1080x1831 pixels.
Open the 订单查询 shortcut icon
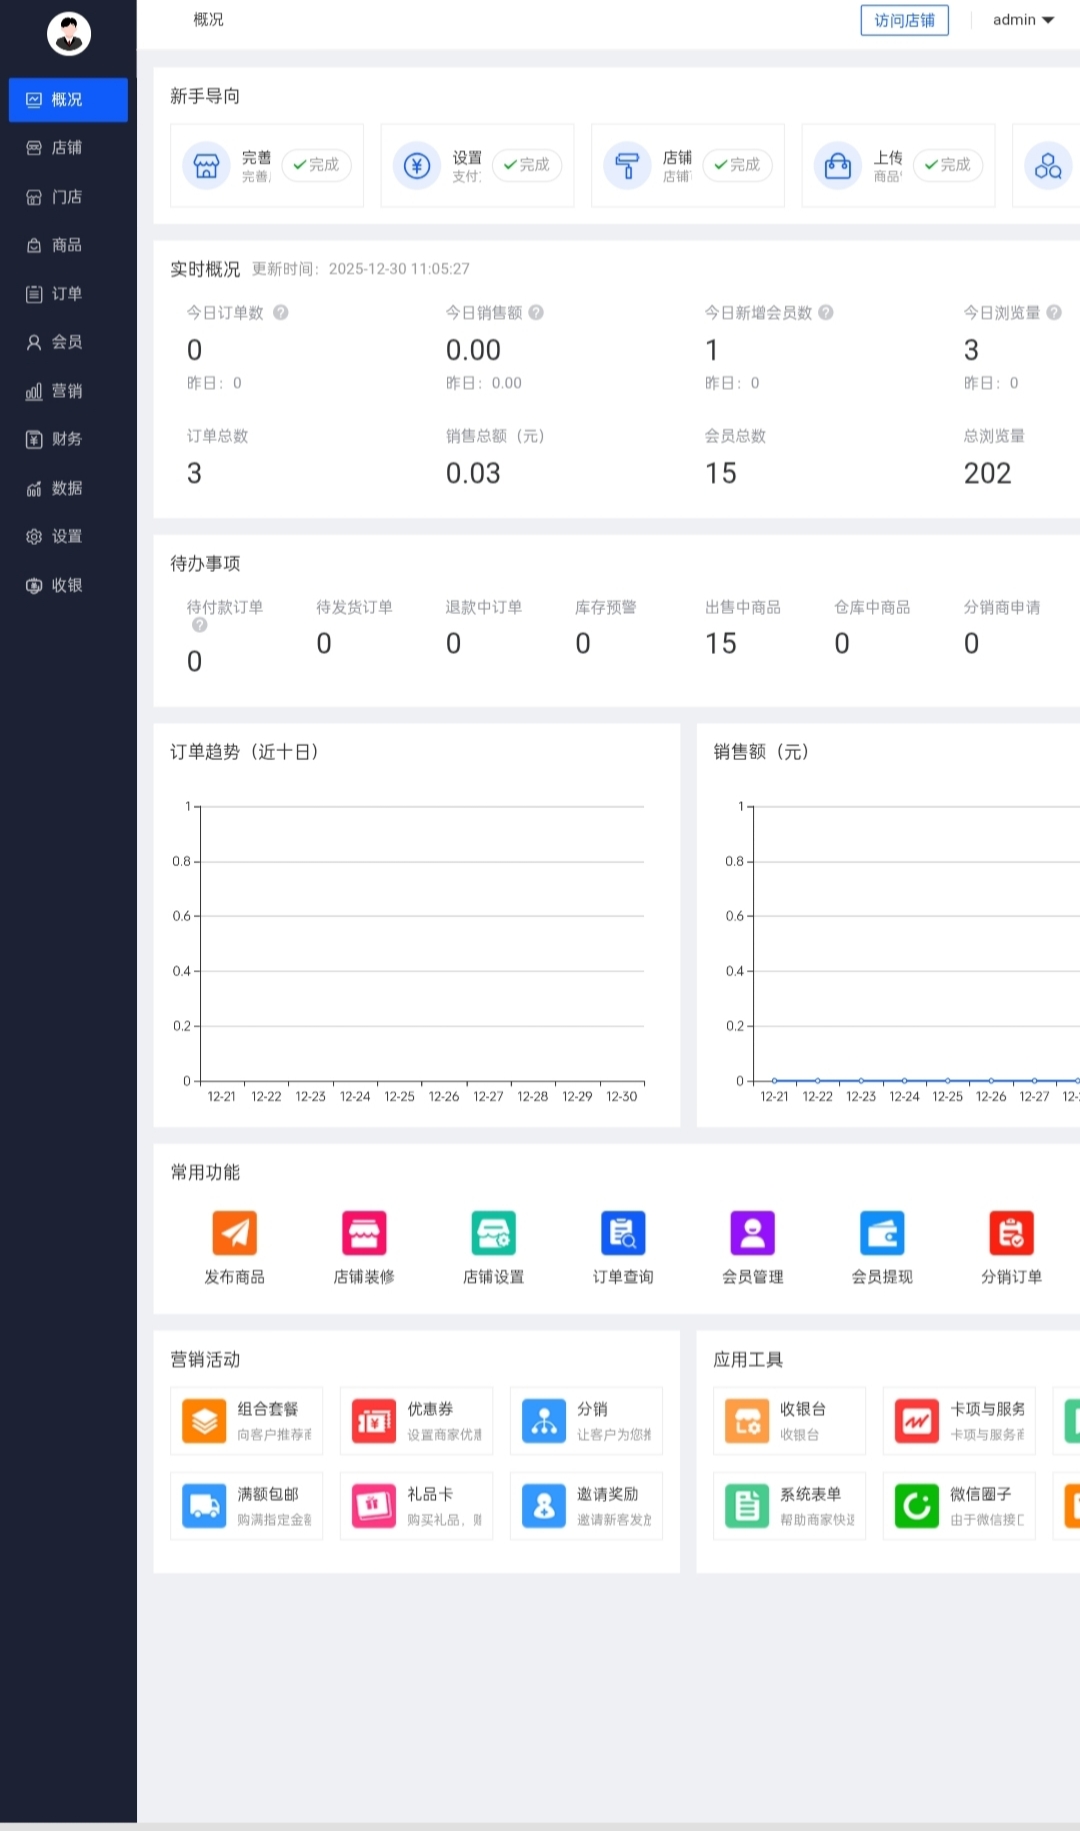coord(623,1232)
